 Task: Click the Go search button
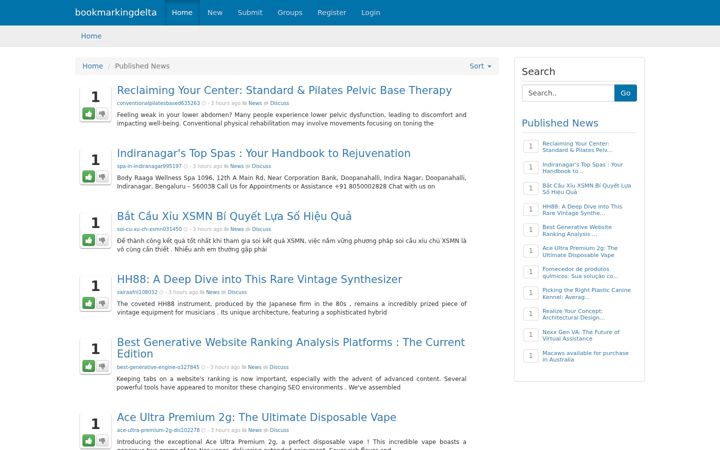(x=625, y=93)
